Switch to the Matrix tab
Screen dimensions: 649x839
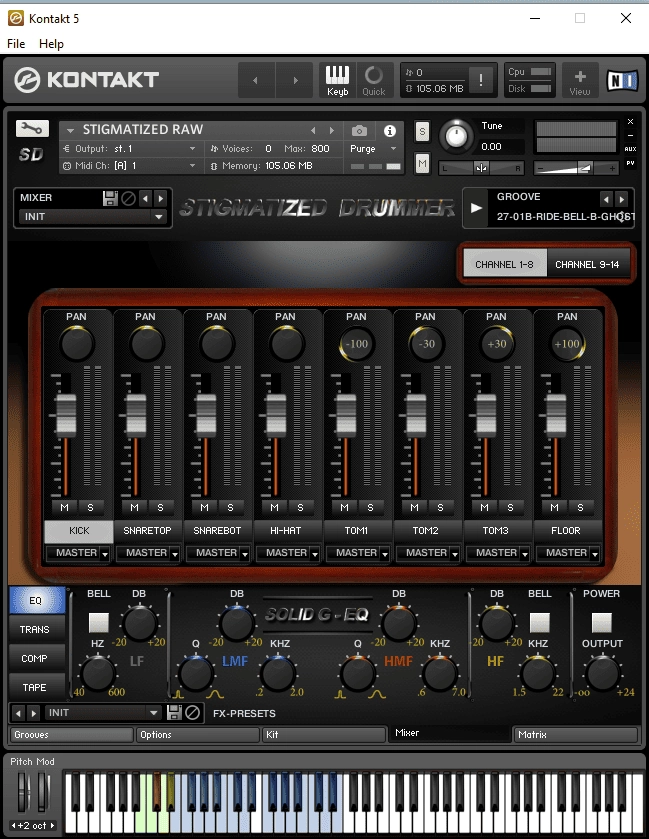coord(575,735)
